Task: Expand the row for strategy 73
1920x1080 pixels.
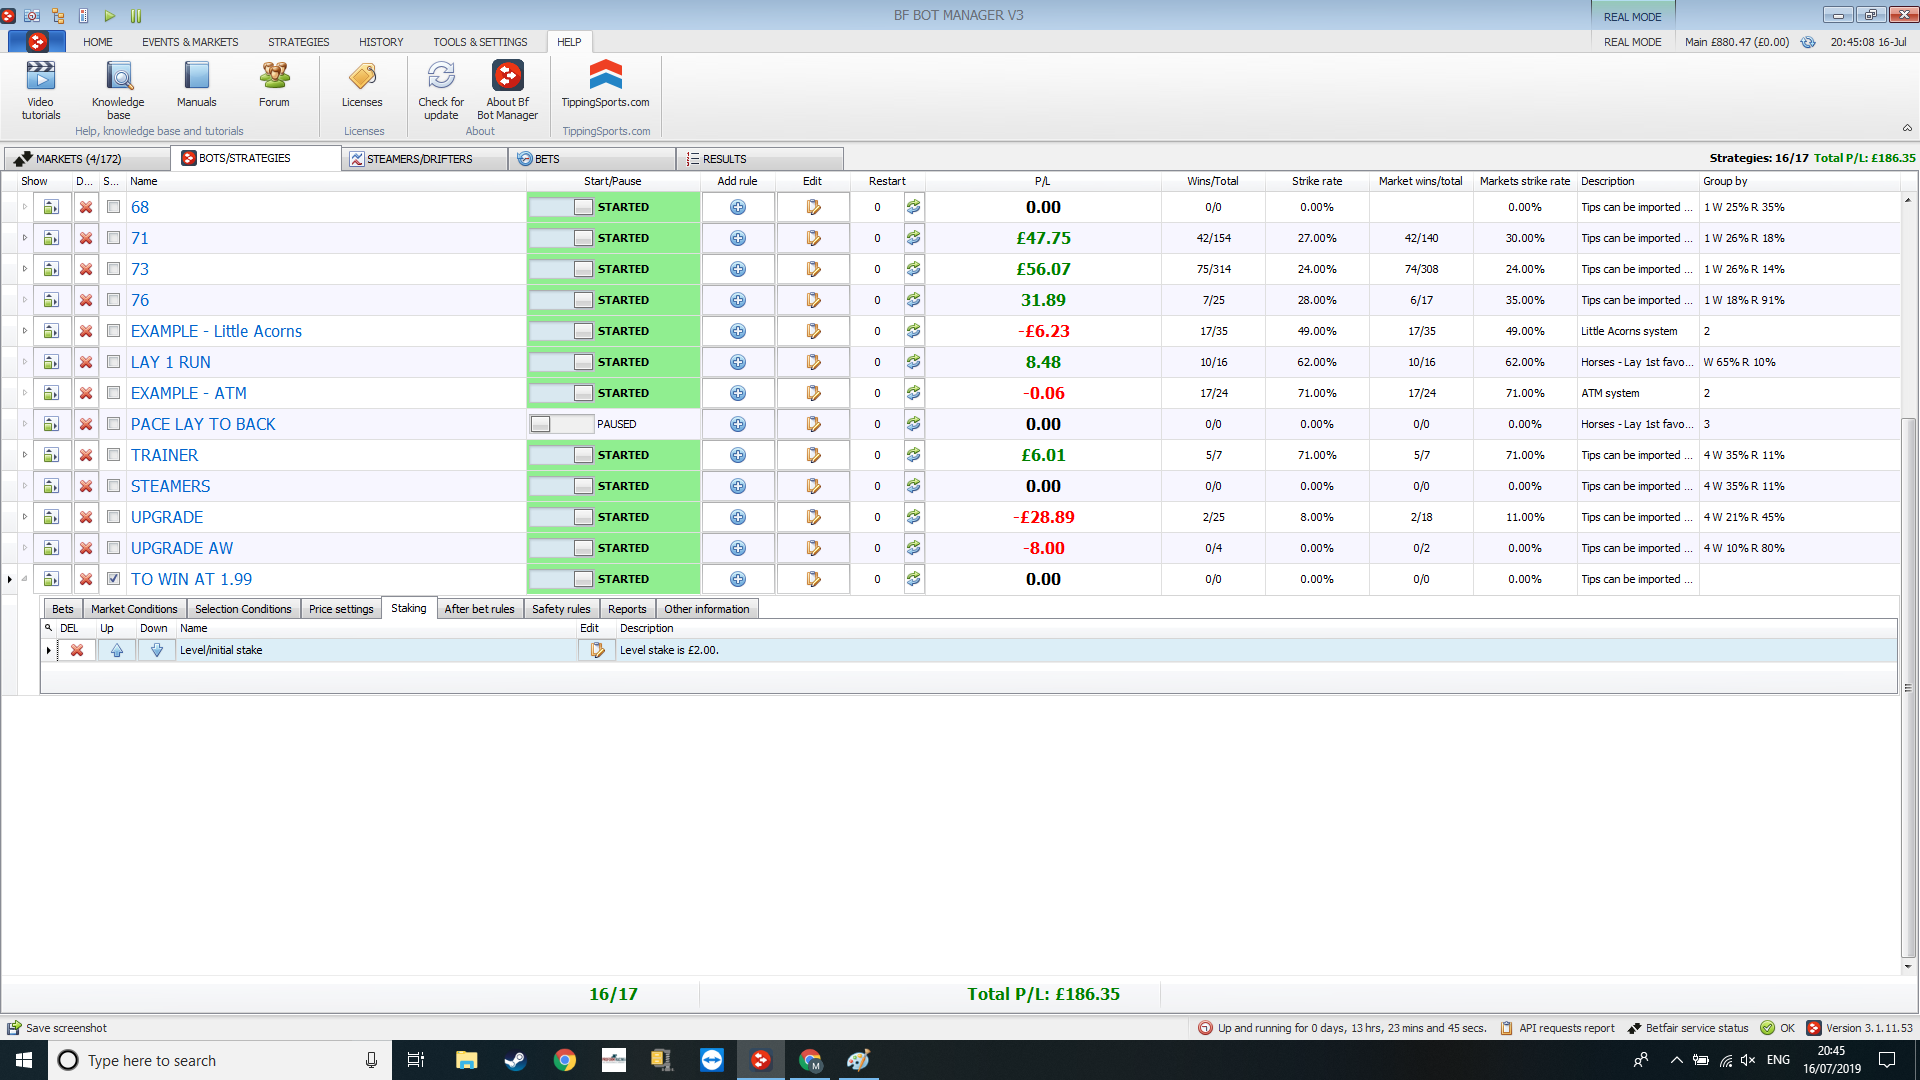Action: click(25, 269)
